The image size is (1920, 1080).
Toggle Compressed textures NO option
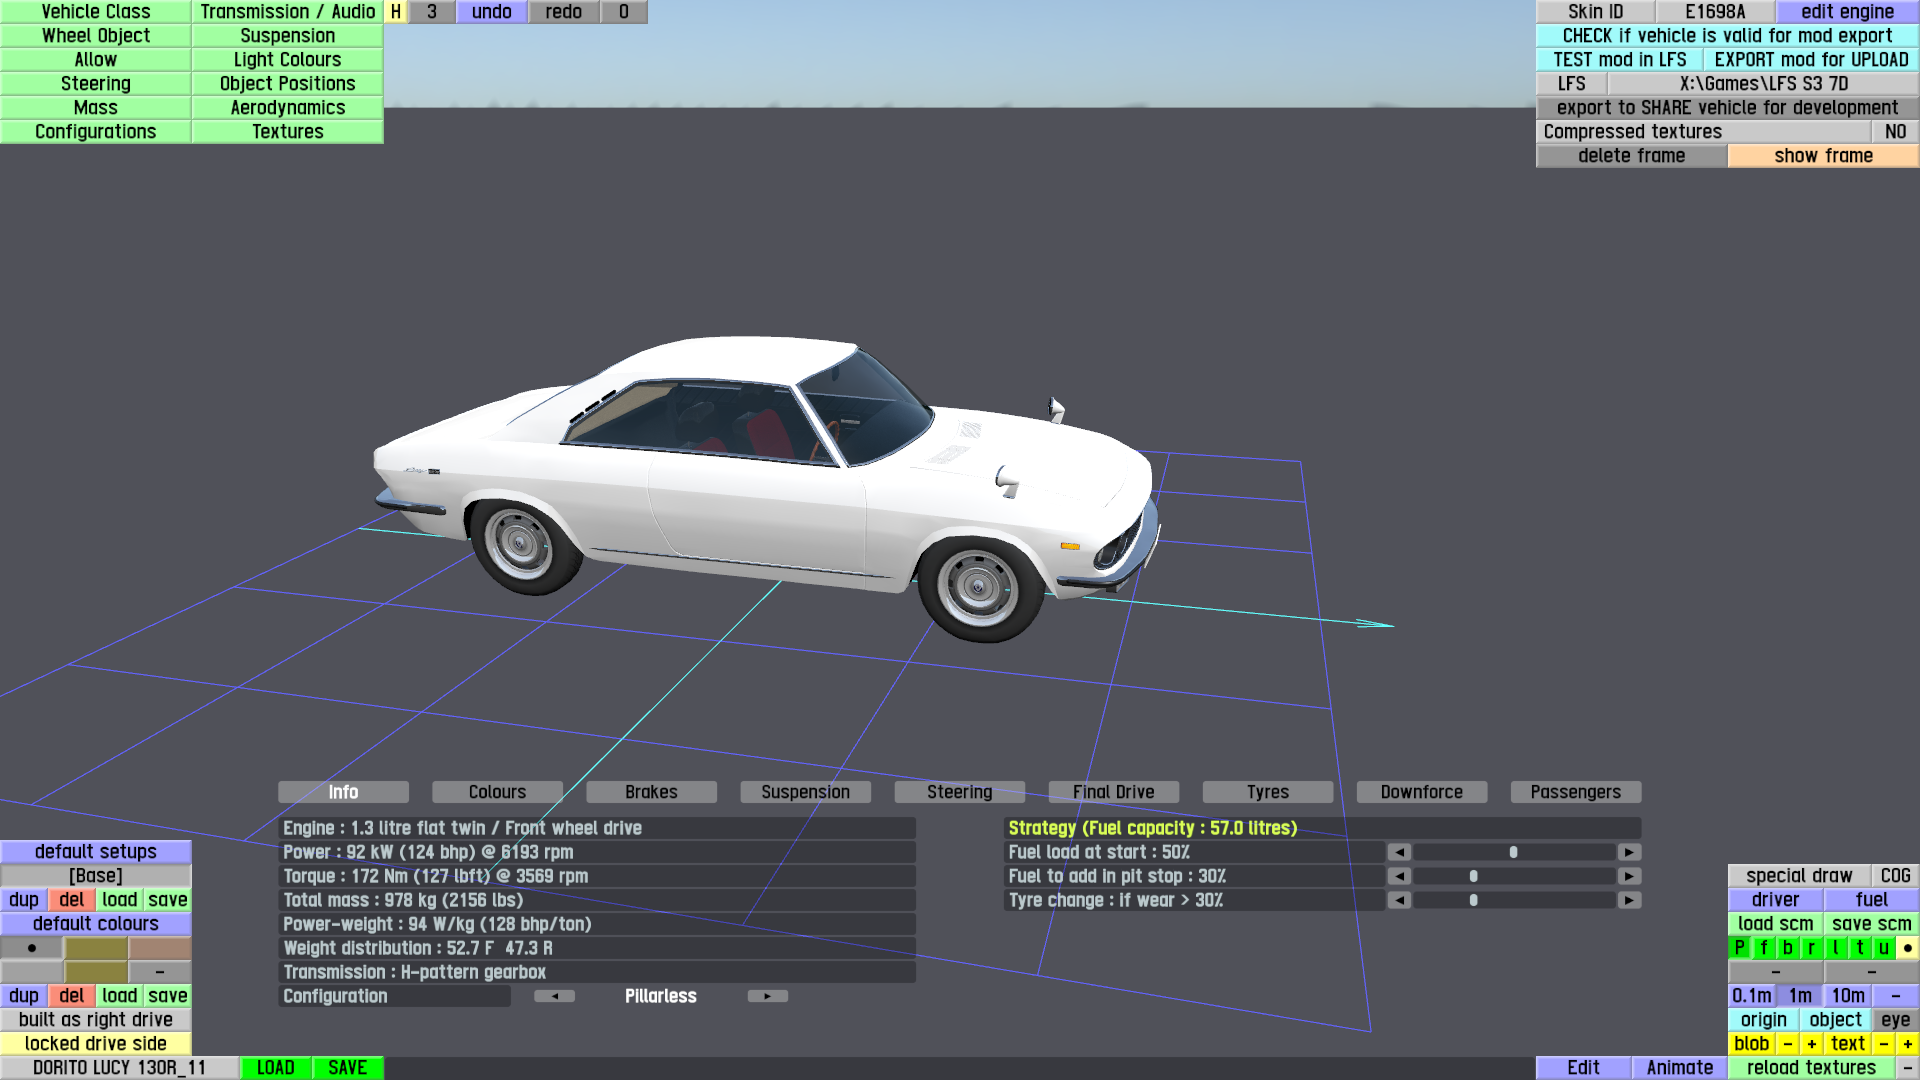[1894, 132]
